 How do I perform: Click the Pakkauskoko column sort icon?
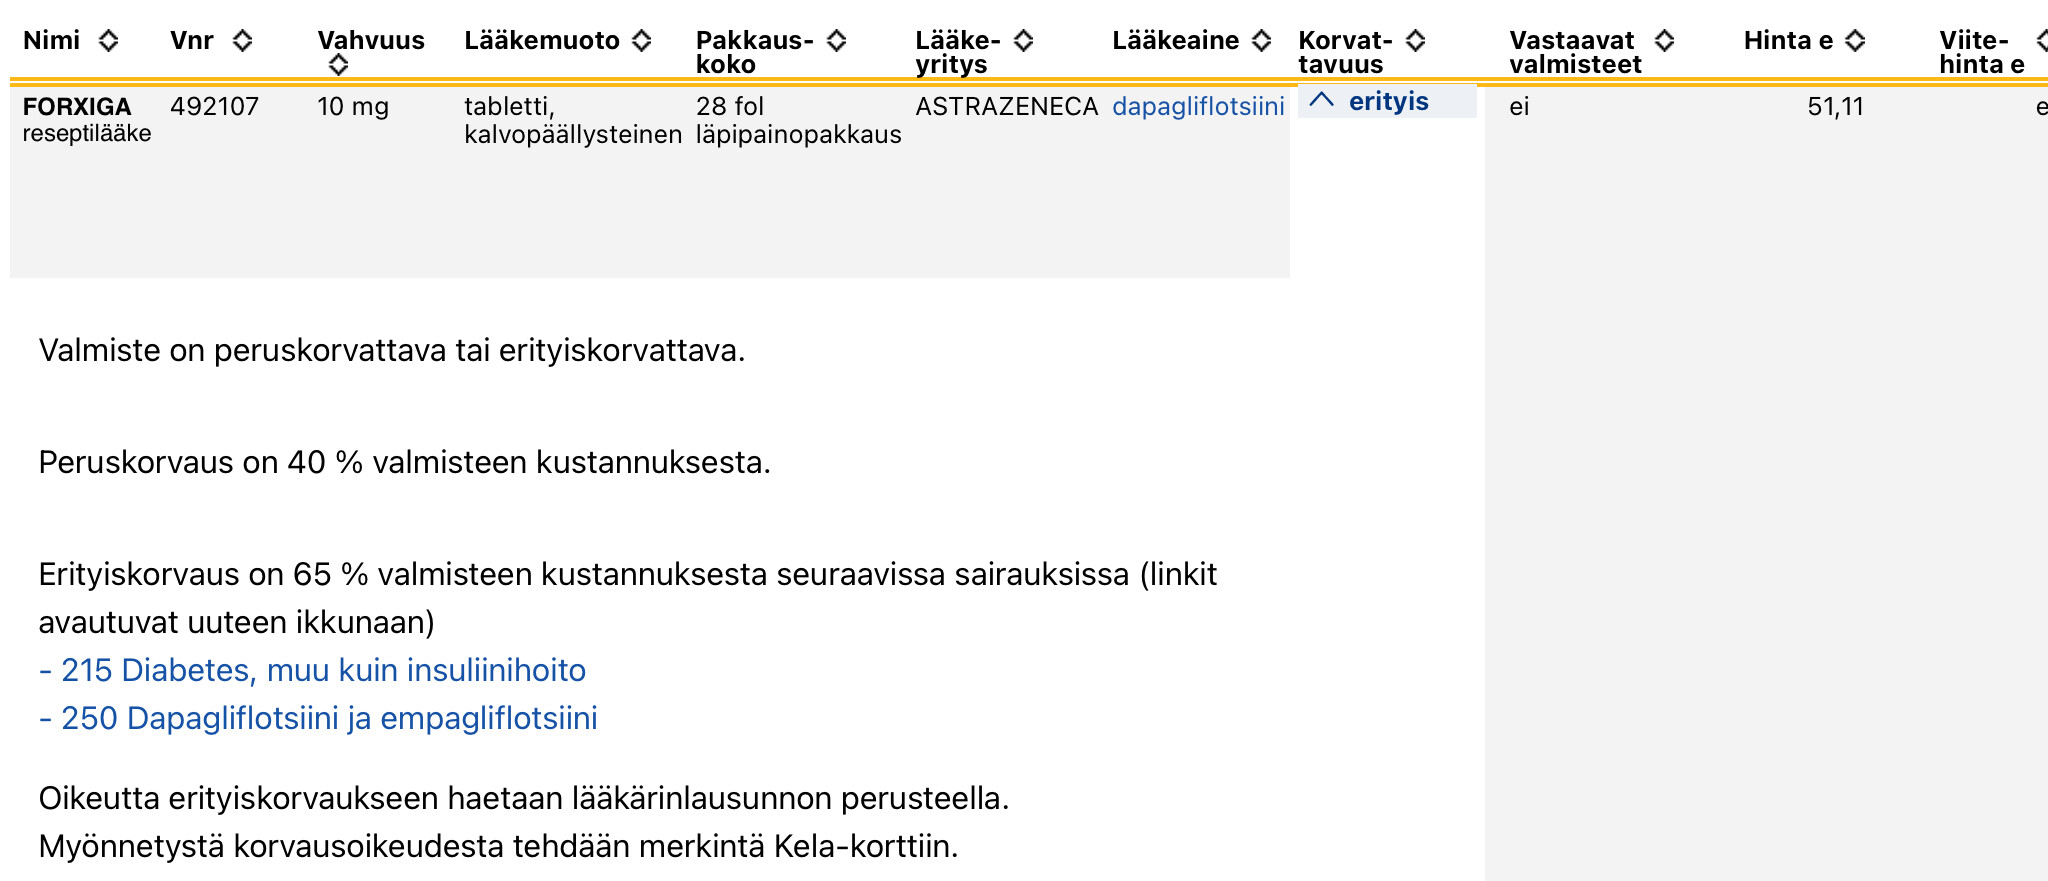(837, 41)
